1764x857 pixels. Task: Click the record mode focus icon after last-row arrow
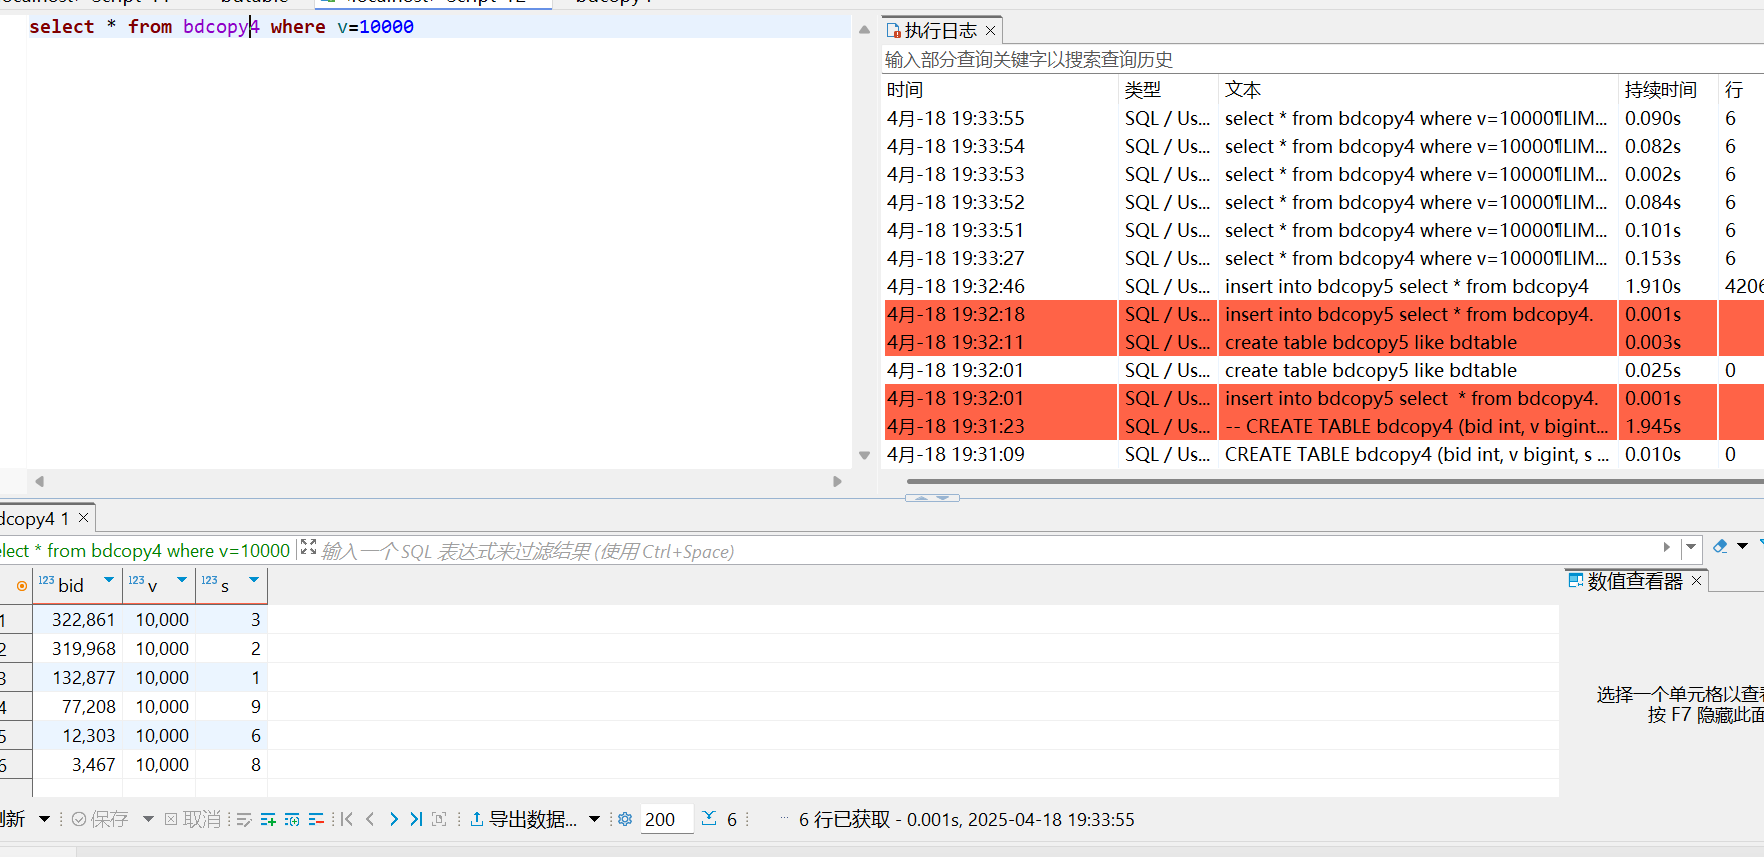[439, 819]
